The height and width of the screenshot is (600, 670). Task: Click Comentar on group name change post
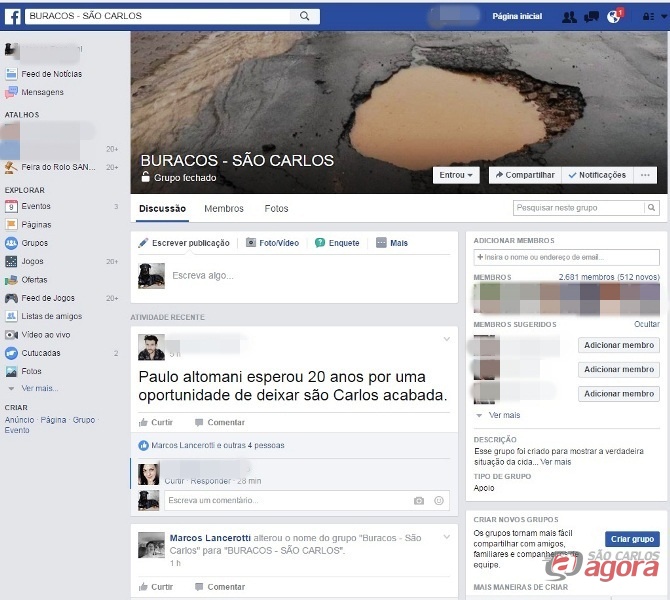coord(220,587)
